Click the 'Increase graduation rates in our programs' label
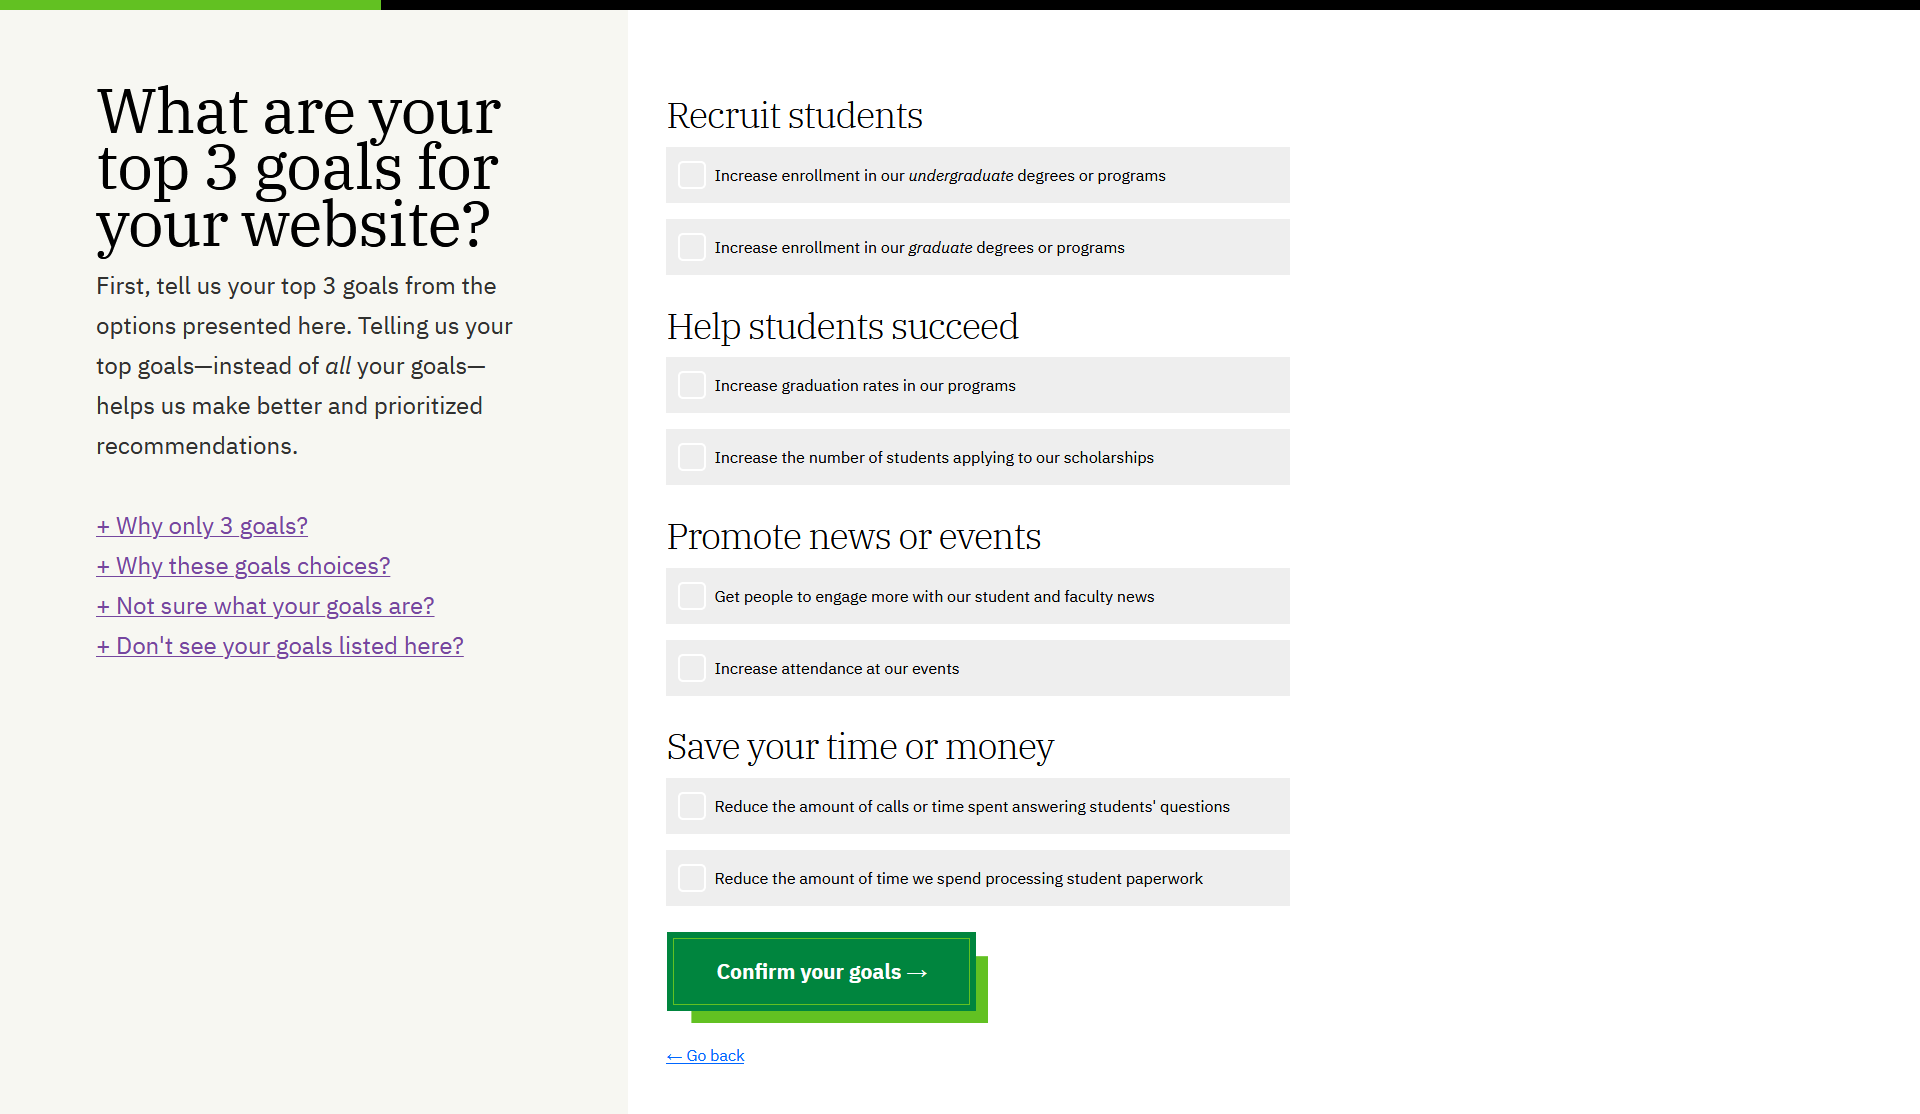 [x=864, y=385]
